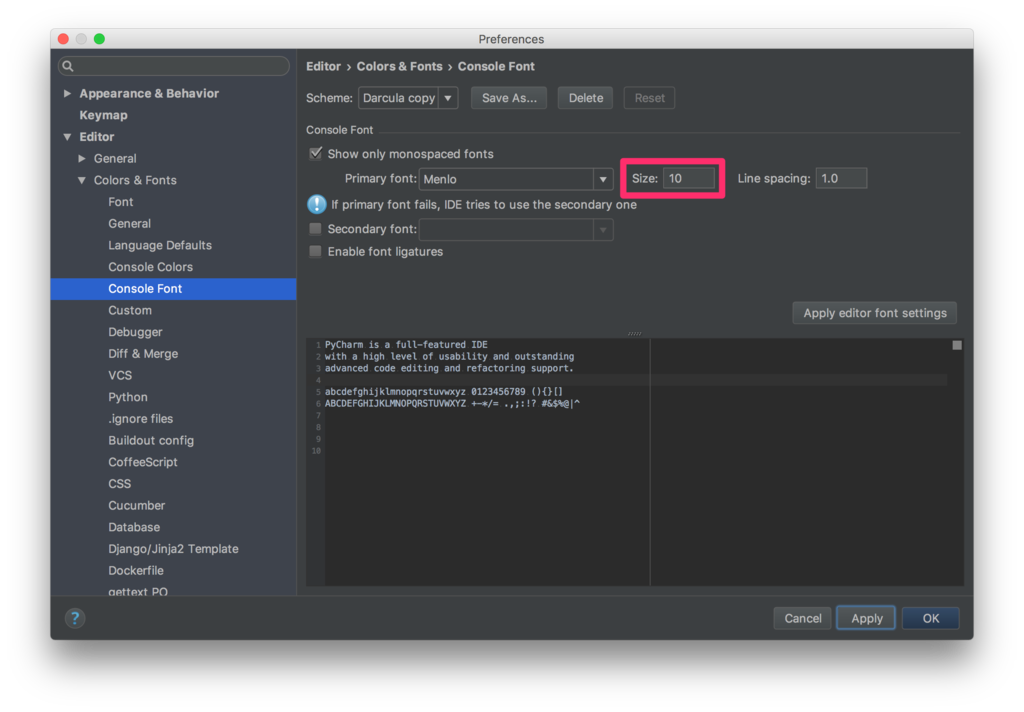This screenshot has width=1024, height=712.
Task: Select Python in the sidebar
Action: 128,397
